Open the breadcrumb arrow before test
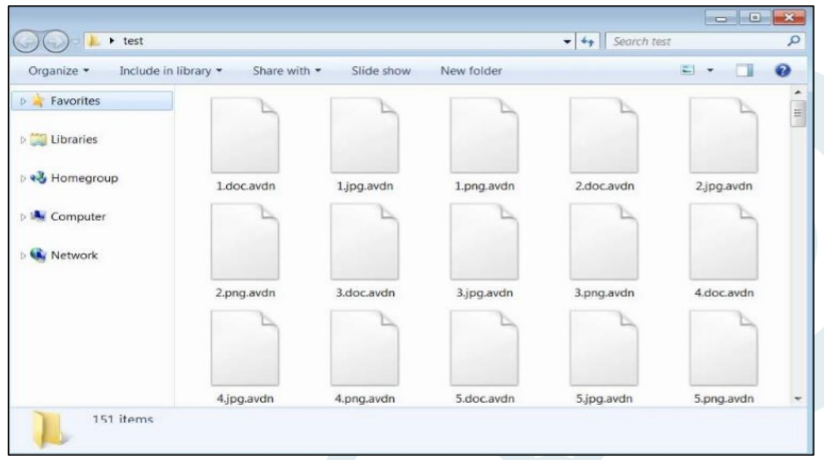The image size is (824, 460). (111, 40)
